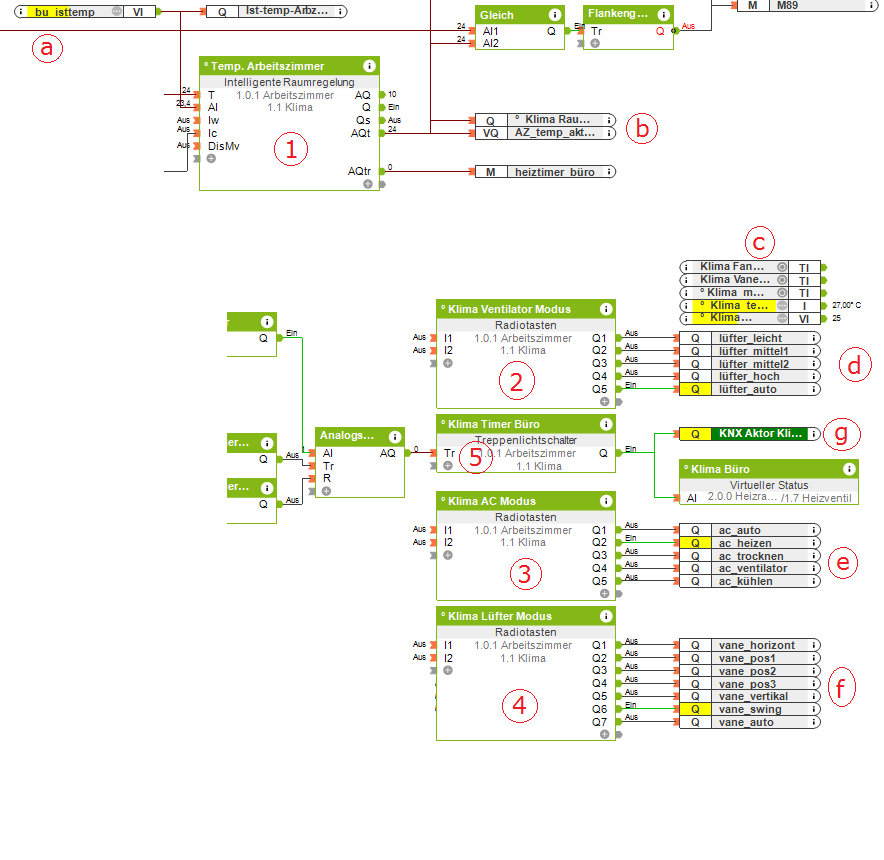884x860 pixels.
Task: Add input via plus under Klima Ventilator I2
Action: pyautogui.click(x=448, y=364)
